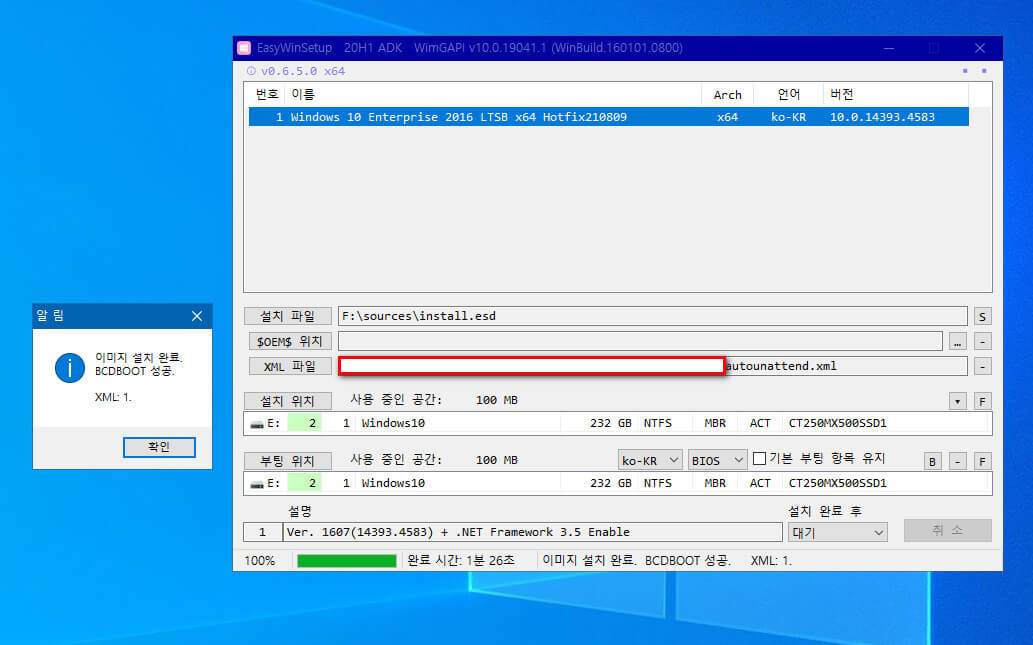Image resolution: width=1033 pixels, height=645 pixels.
Task: Open the ▼ dropdown in the install location row
Action: (957, 401)
